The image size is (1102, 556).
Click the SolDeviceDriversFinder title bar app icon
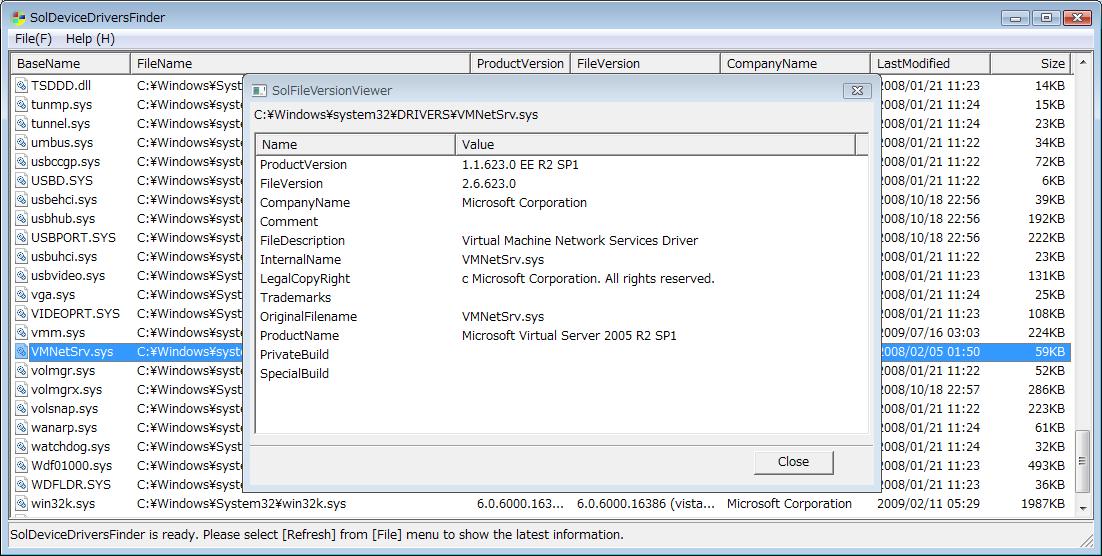(x=19, y=18)
